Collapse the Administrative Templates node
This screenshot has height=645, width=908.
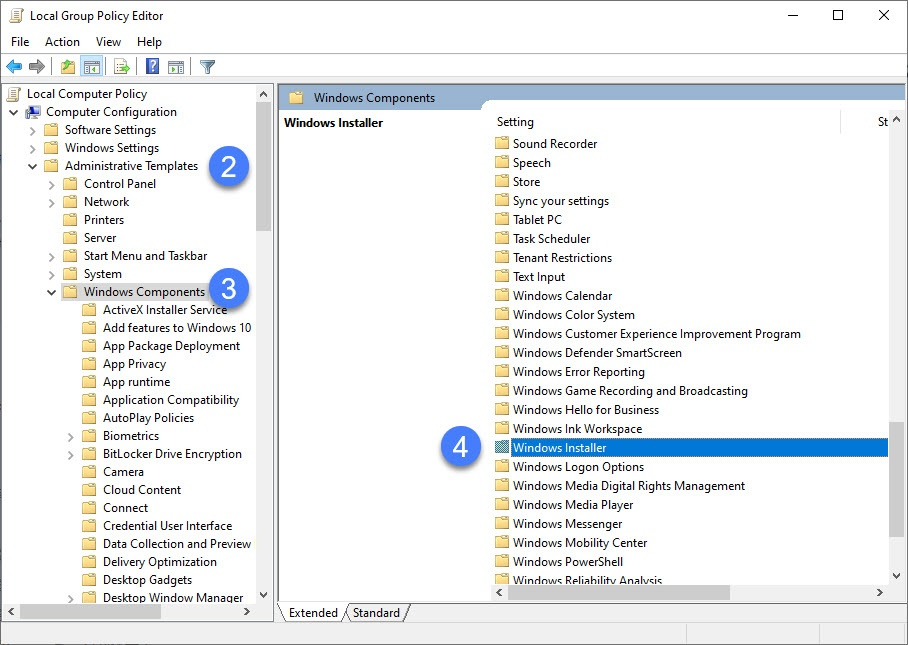[32, 166]
